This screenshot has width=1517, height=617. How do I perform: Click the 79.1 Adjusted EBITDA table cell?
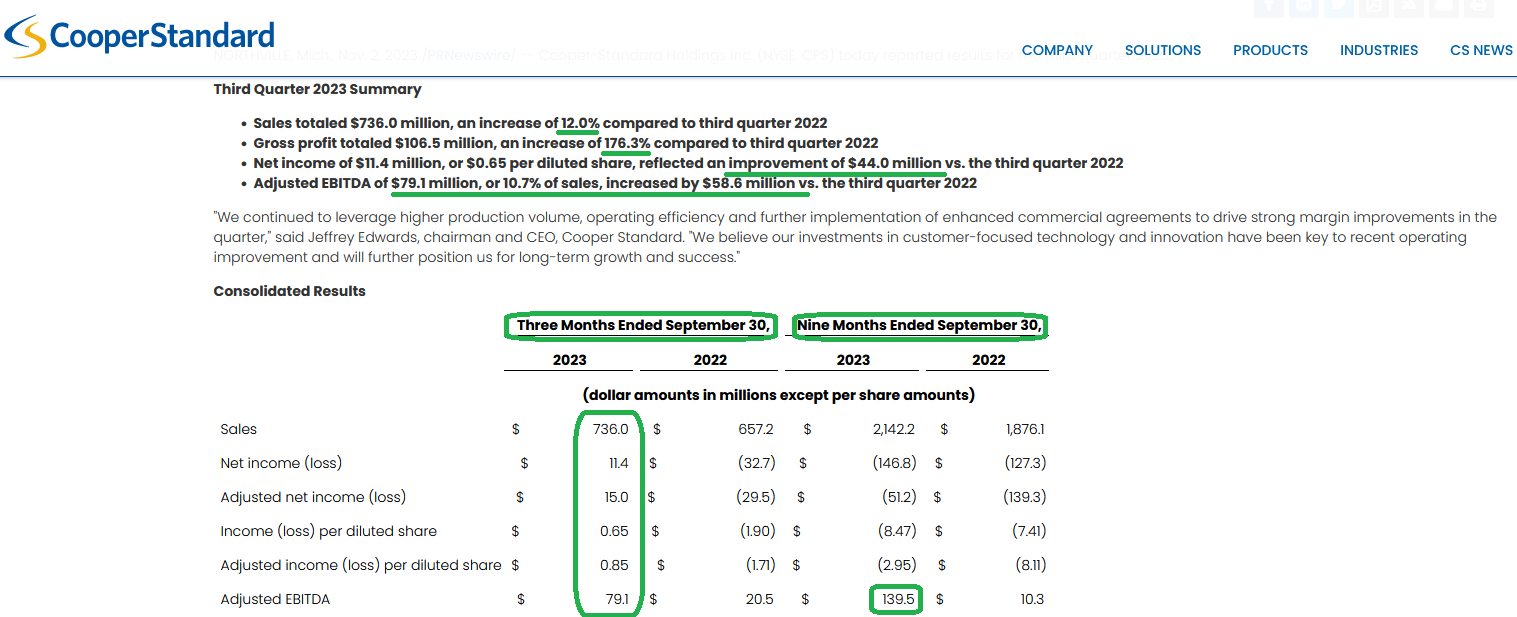tap(618, 599)
